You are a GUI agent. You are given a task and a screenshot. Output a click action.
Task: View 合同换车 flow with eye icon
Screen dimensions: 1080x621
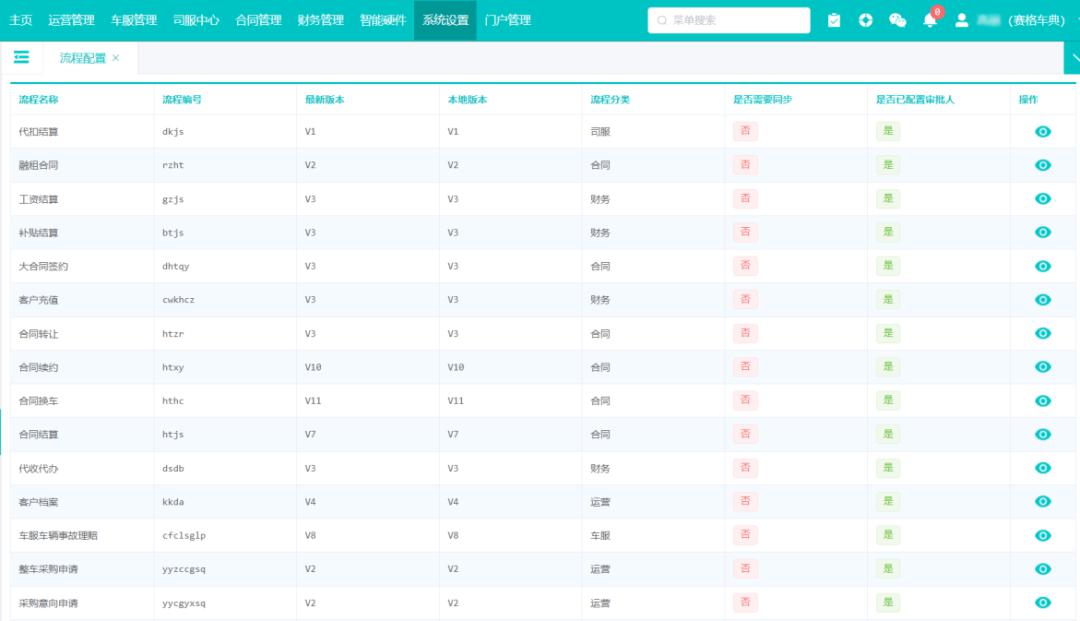tap(1043, 401)
